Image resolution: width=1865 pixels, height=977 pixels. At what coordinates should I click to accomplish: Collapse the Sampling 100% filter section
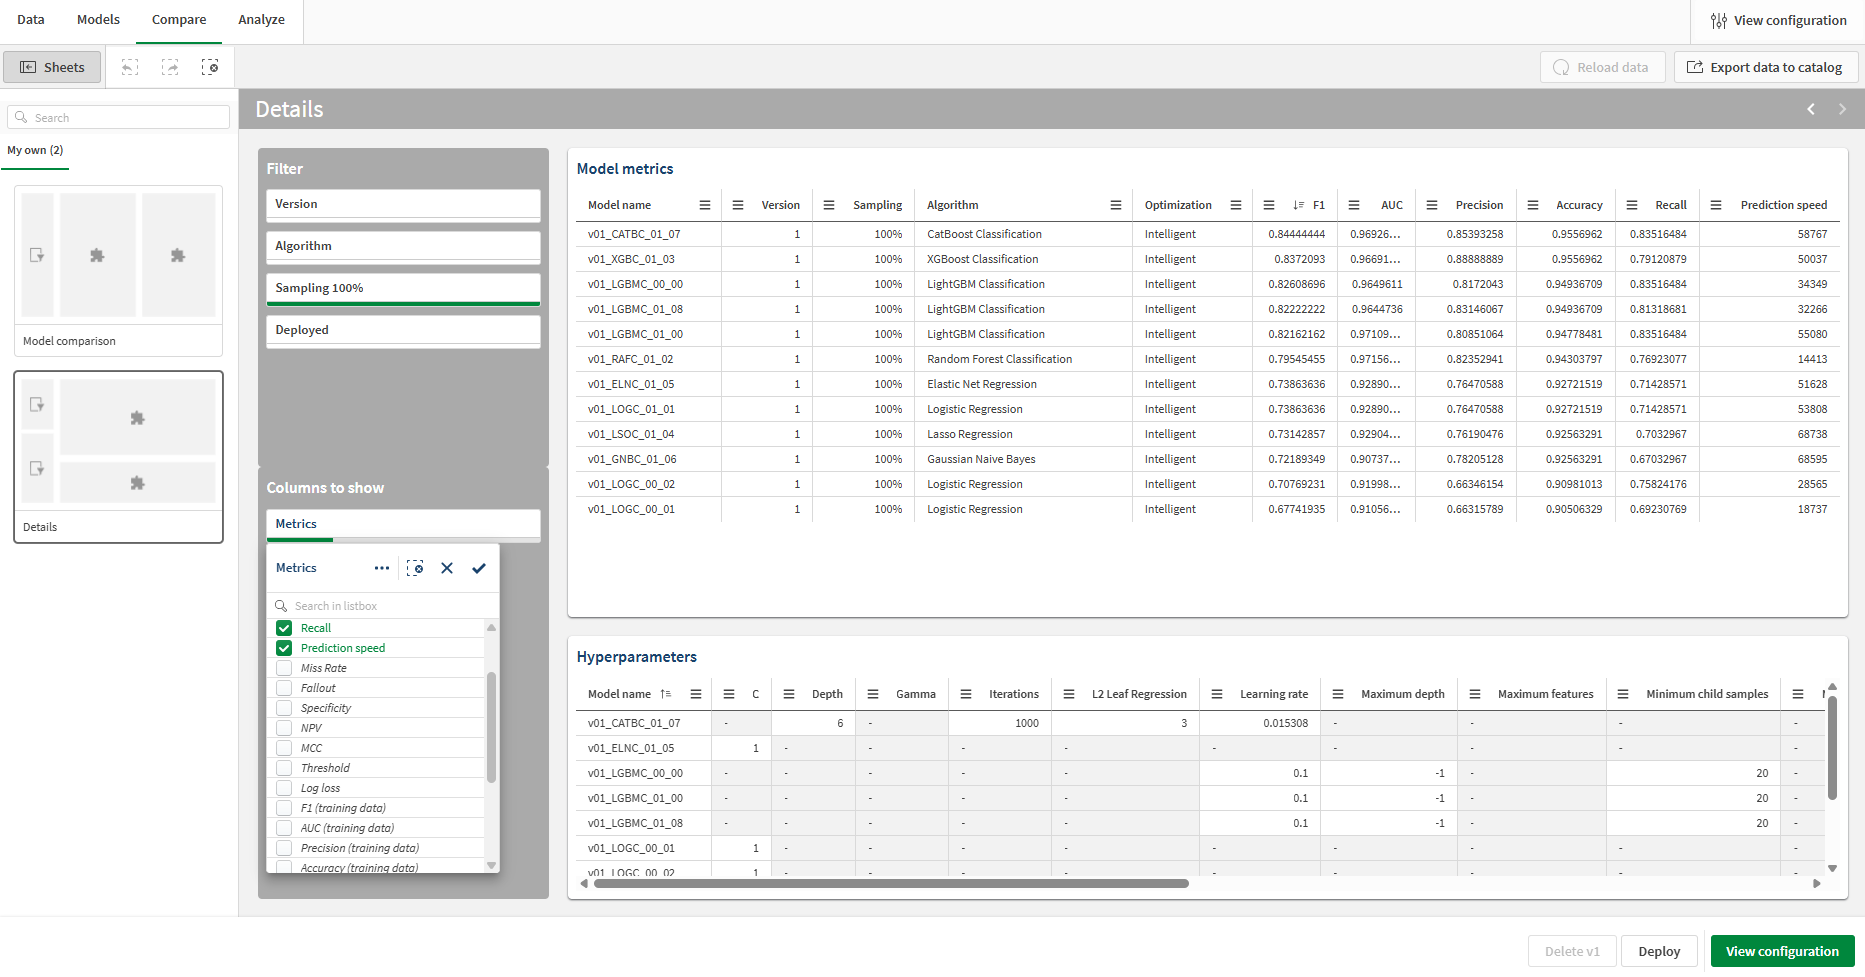pos(403,288)
